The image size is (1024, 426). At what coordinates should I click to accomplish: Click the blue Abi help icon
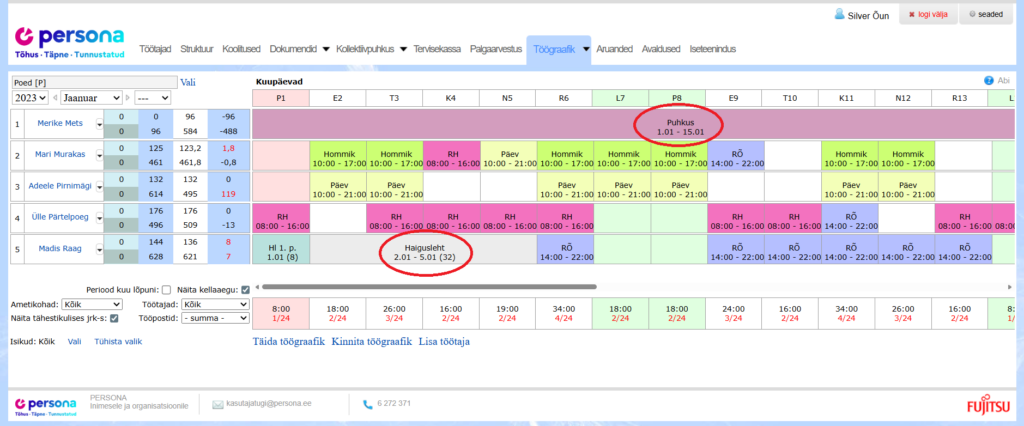988,81
